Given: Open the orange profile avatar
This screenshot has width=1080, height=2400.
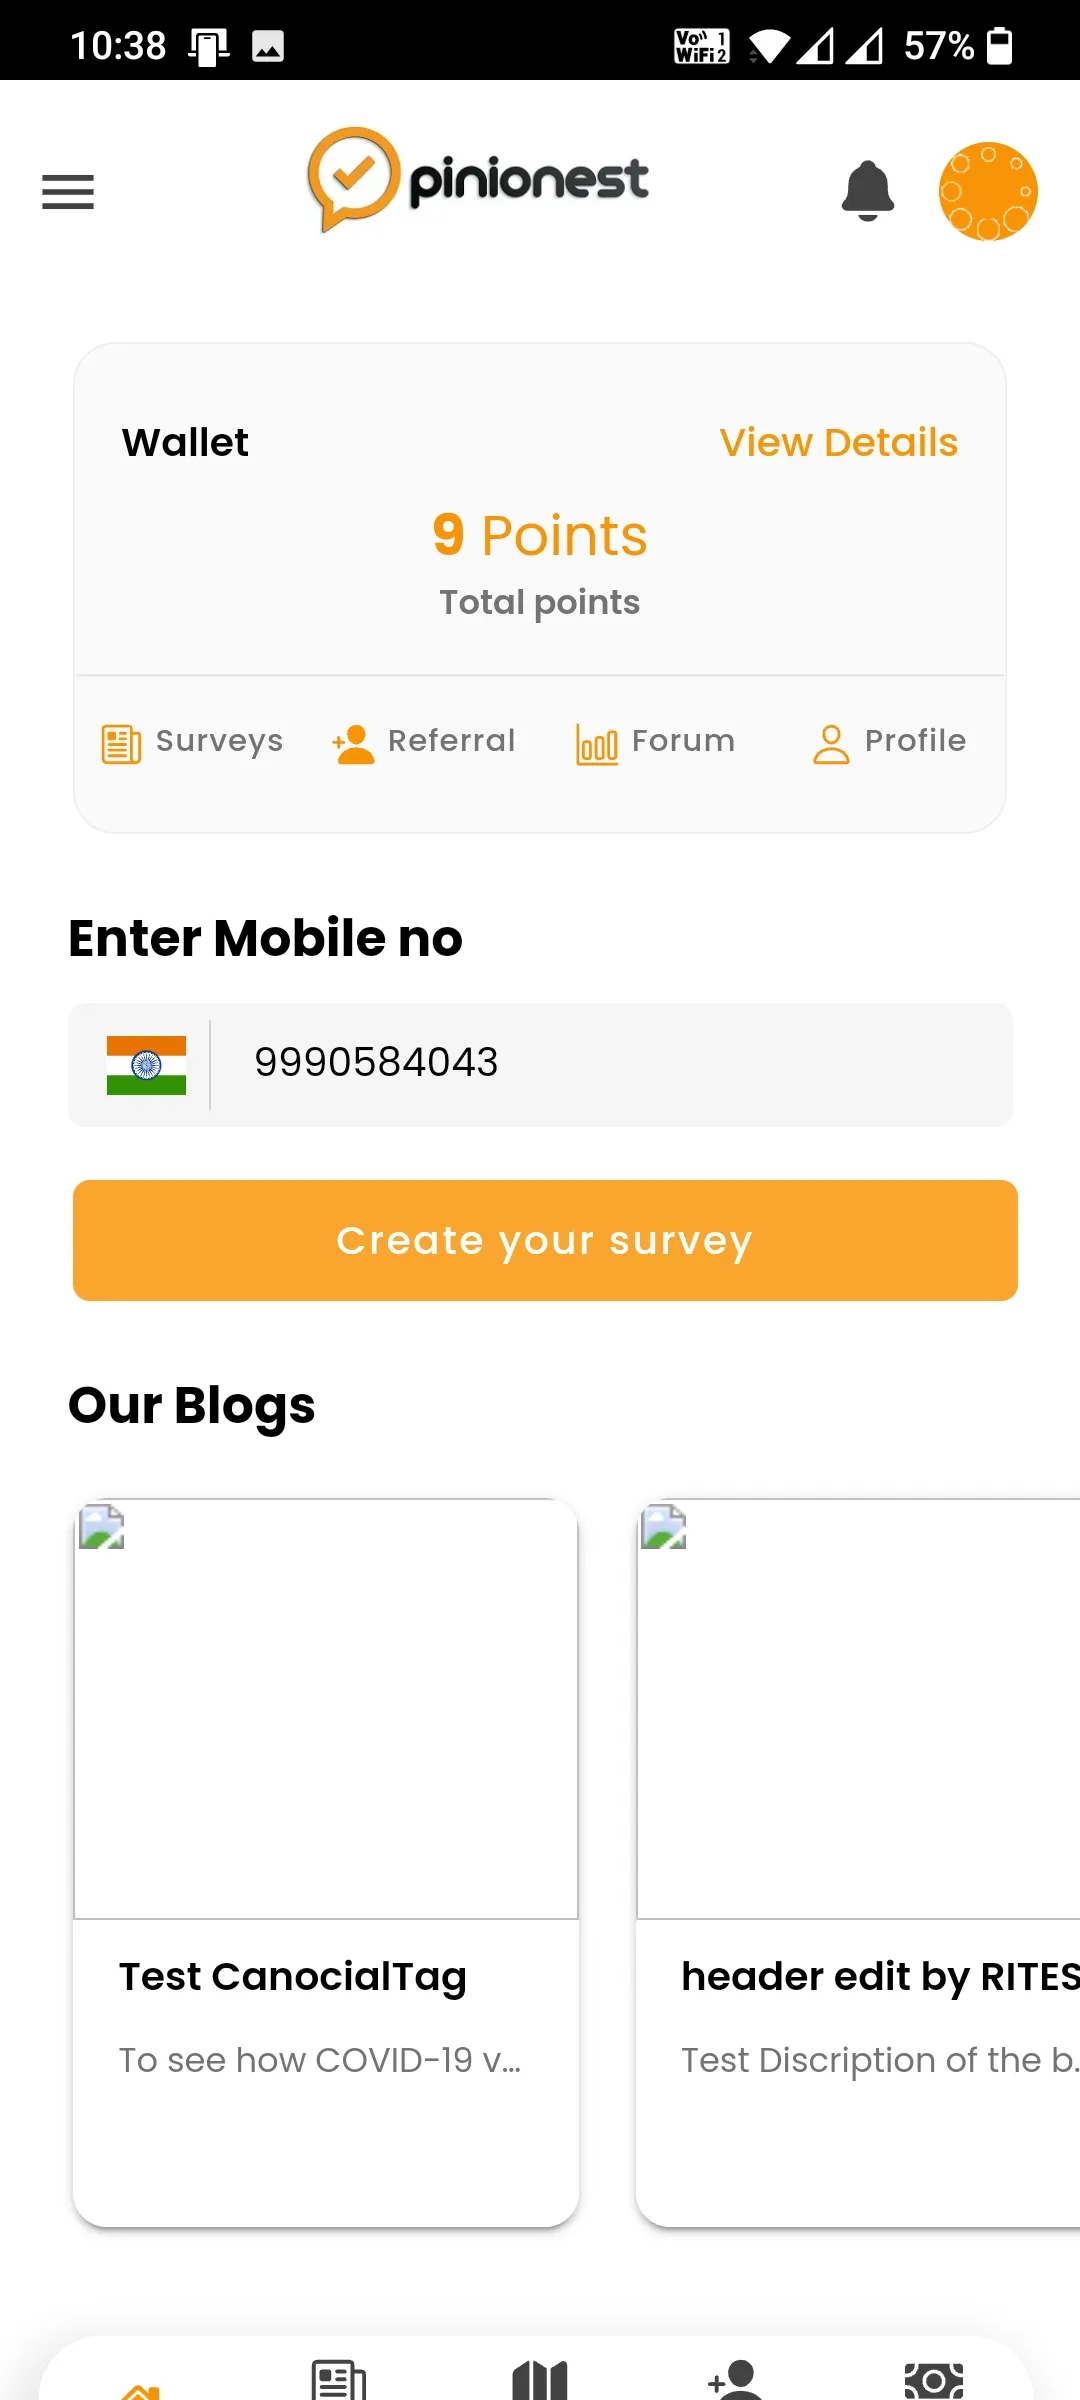Looking at the screenshot, I should click(x=987, y=191).
